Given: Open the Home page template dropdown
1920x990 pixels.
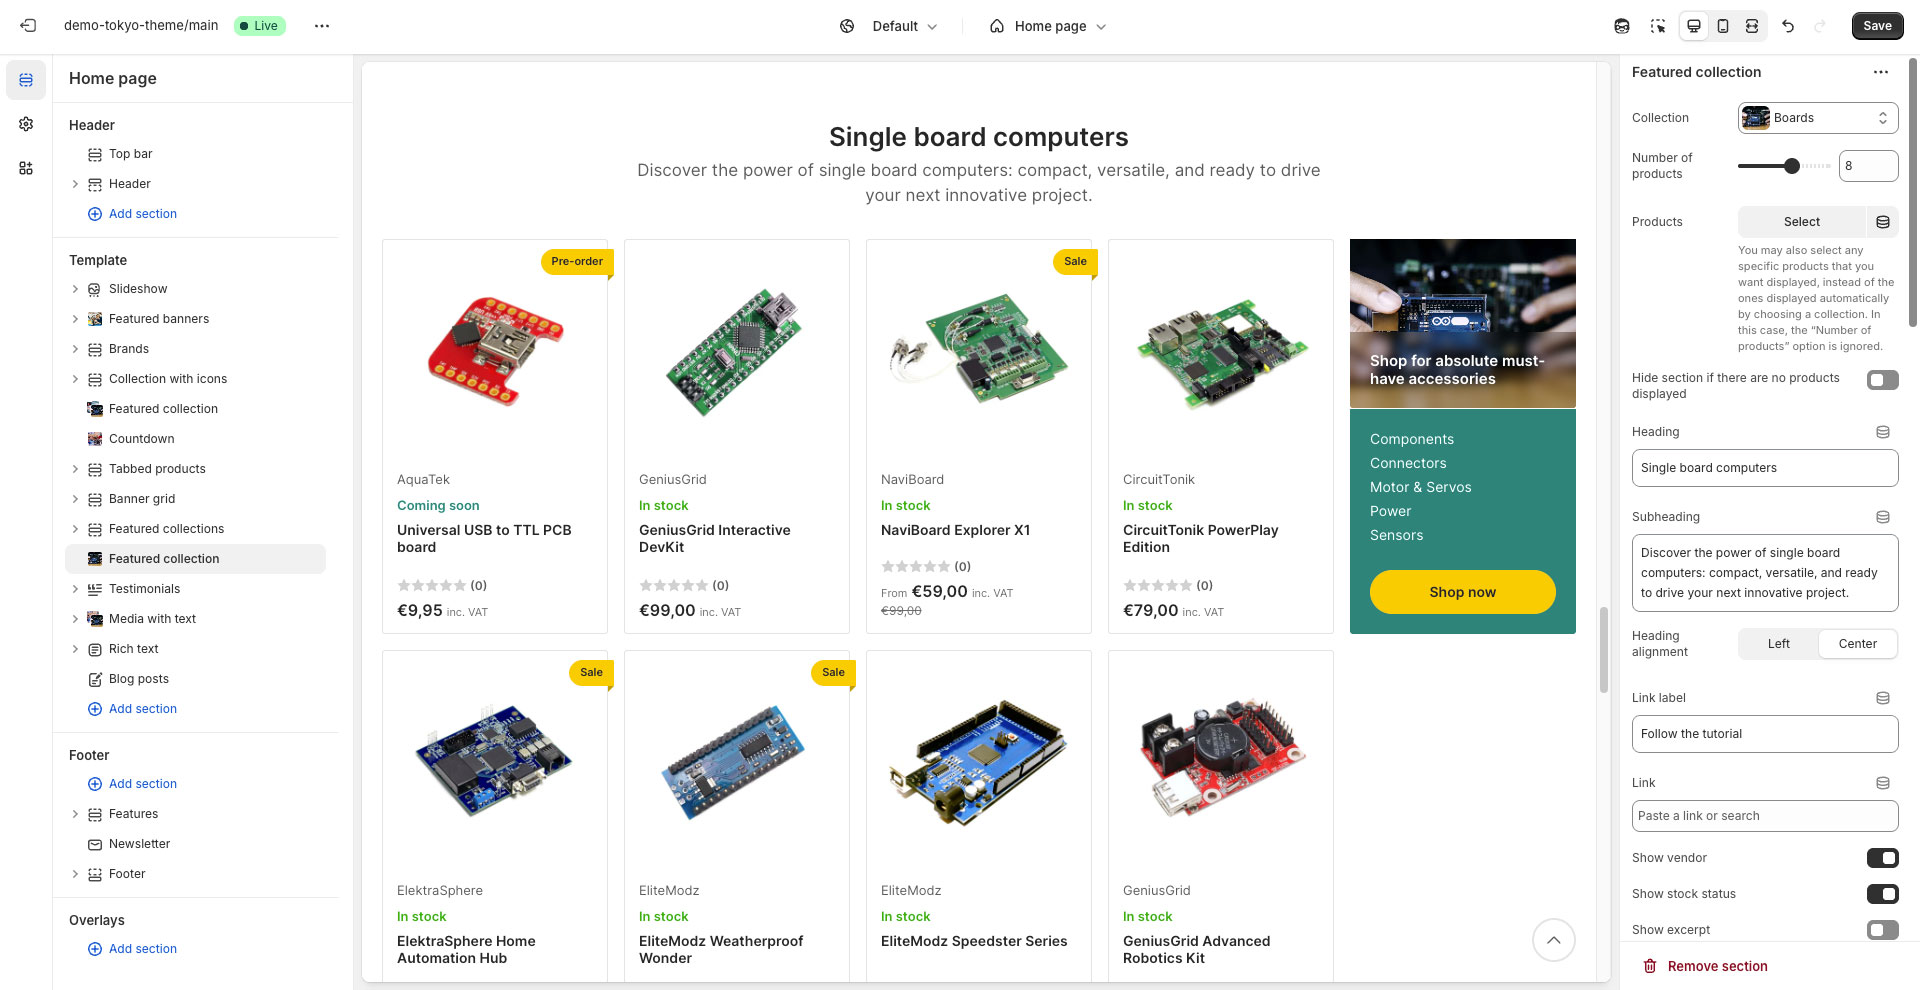Looking at the screenshot, I should coord(1048,26).
